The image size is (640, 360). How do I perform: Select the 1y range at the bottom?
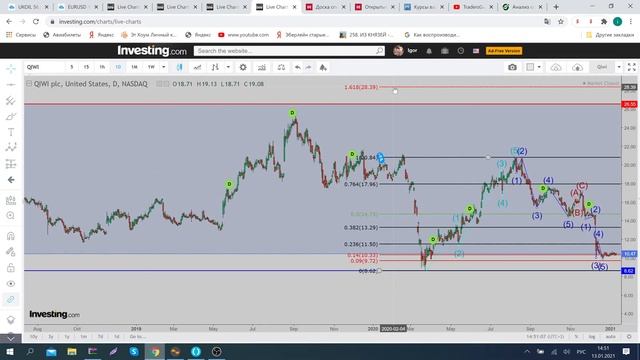point(67,337)
